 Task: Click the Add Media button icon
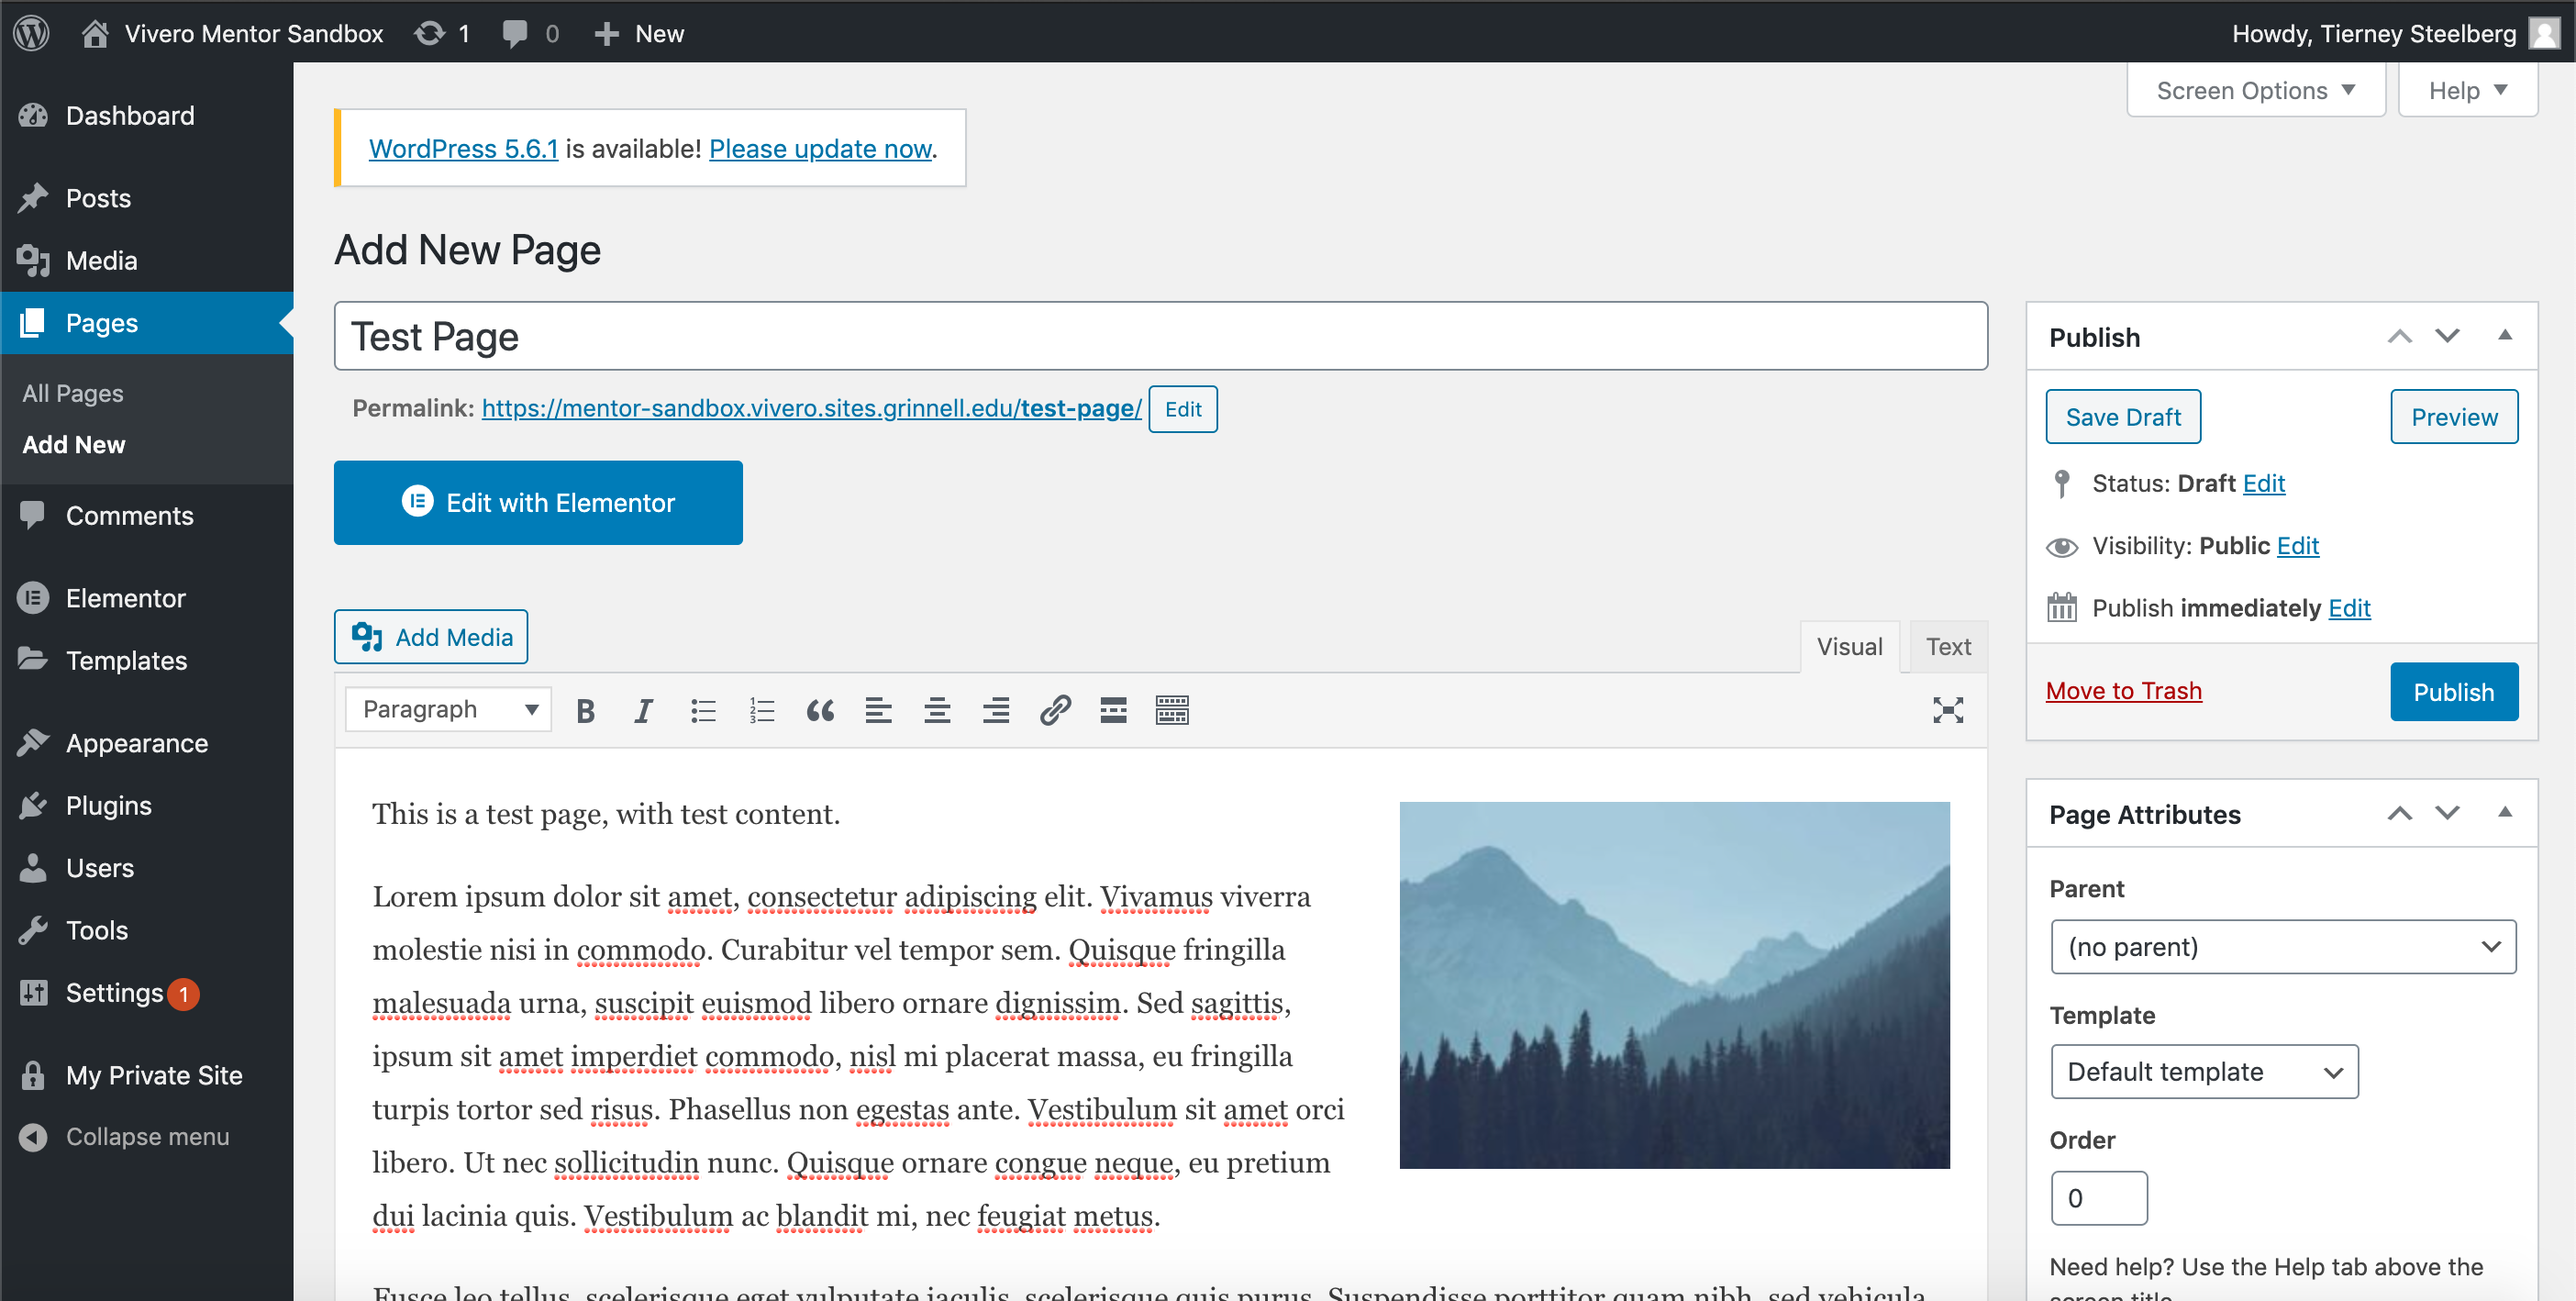coord(367,636)
